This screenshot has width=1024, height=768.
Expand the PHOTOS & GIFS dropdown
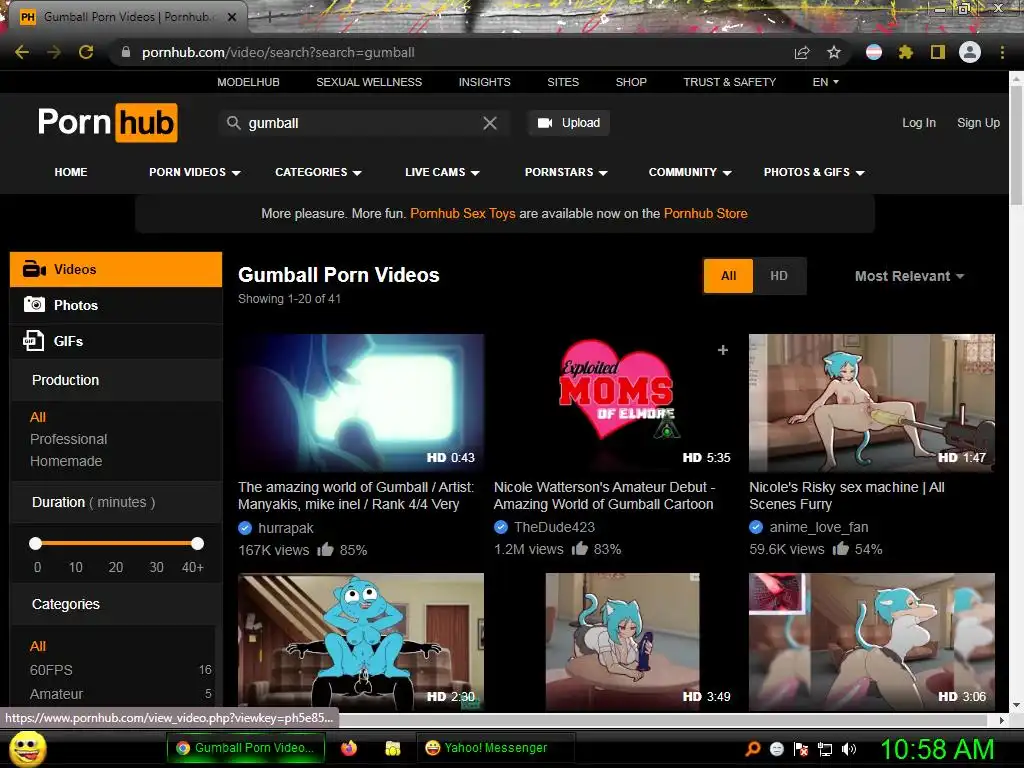click(x=814, y=172)
